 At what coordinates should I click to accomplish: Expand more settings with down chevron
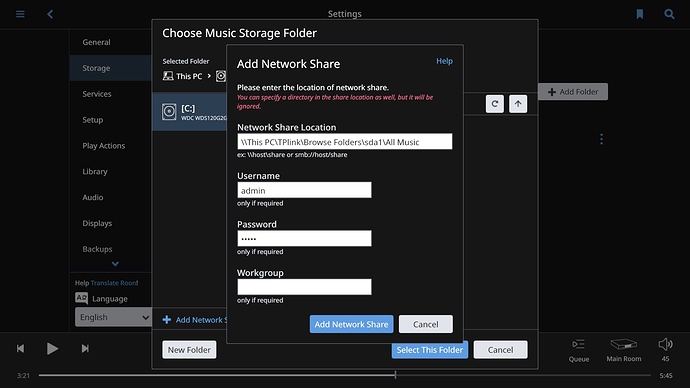(115, 264)
